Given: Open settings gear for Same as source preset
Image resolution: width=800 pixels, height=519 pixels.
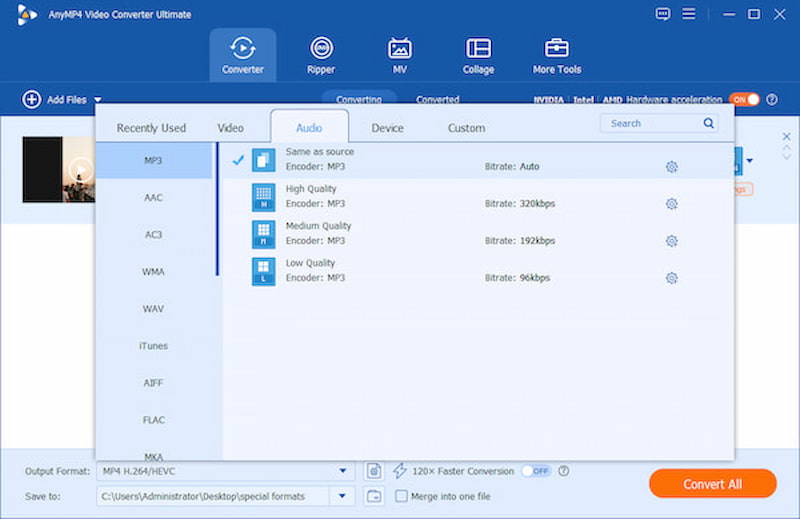Looking at the screenshot, I should pos(671,167).
